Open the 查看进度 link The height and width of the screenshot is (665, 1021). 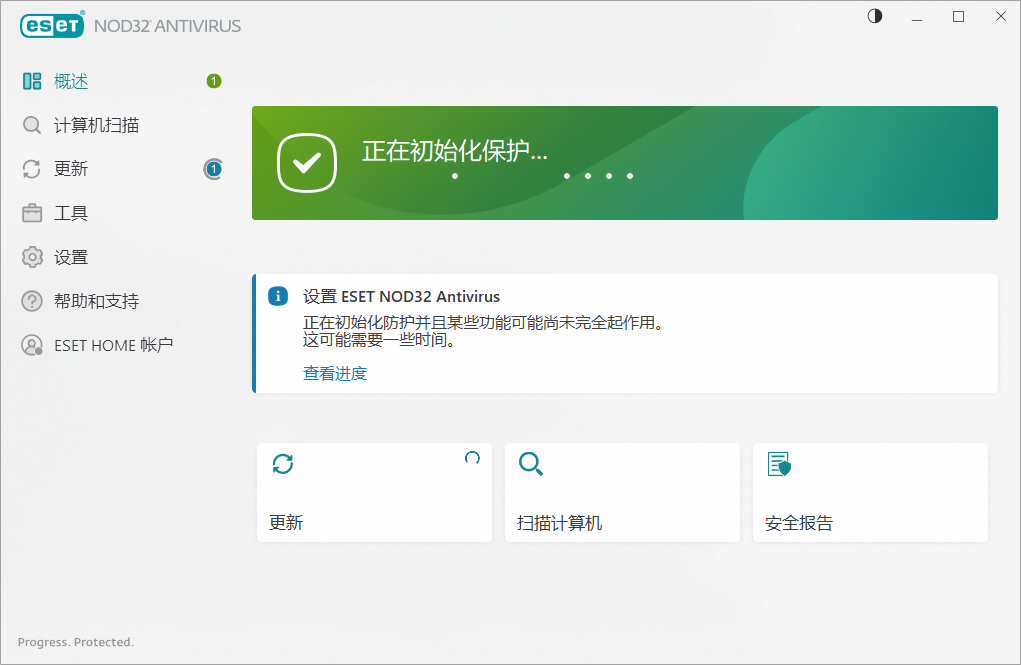click(335, 373)
